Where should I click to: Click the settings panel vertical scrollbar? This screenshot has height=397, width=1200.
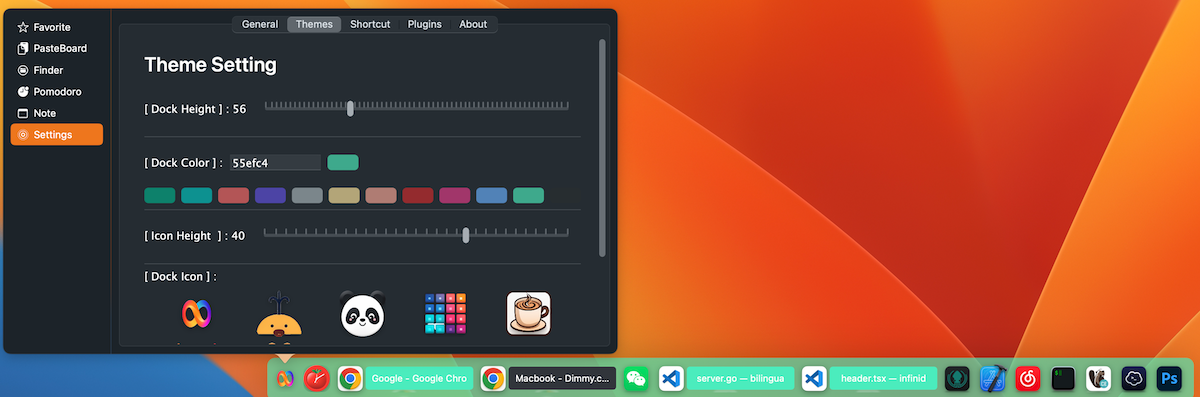tap(602, 147)
